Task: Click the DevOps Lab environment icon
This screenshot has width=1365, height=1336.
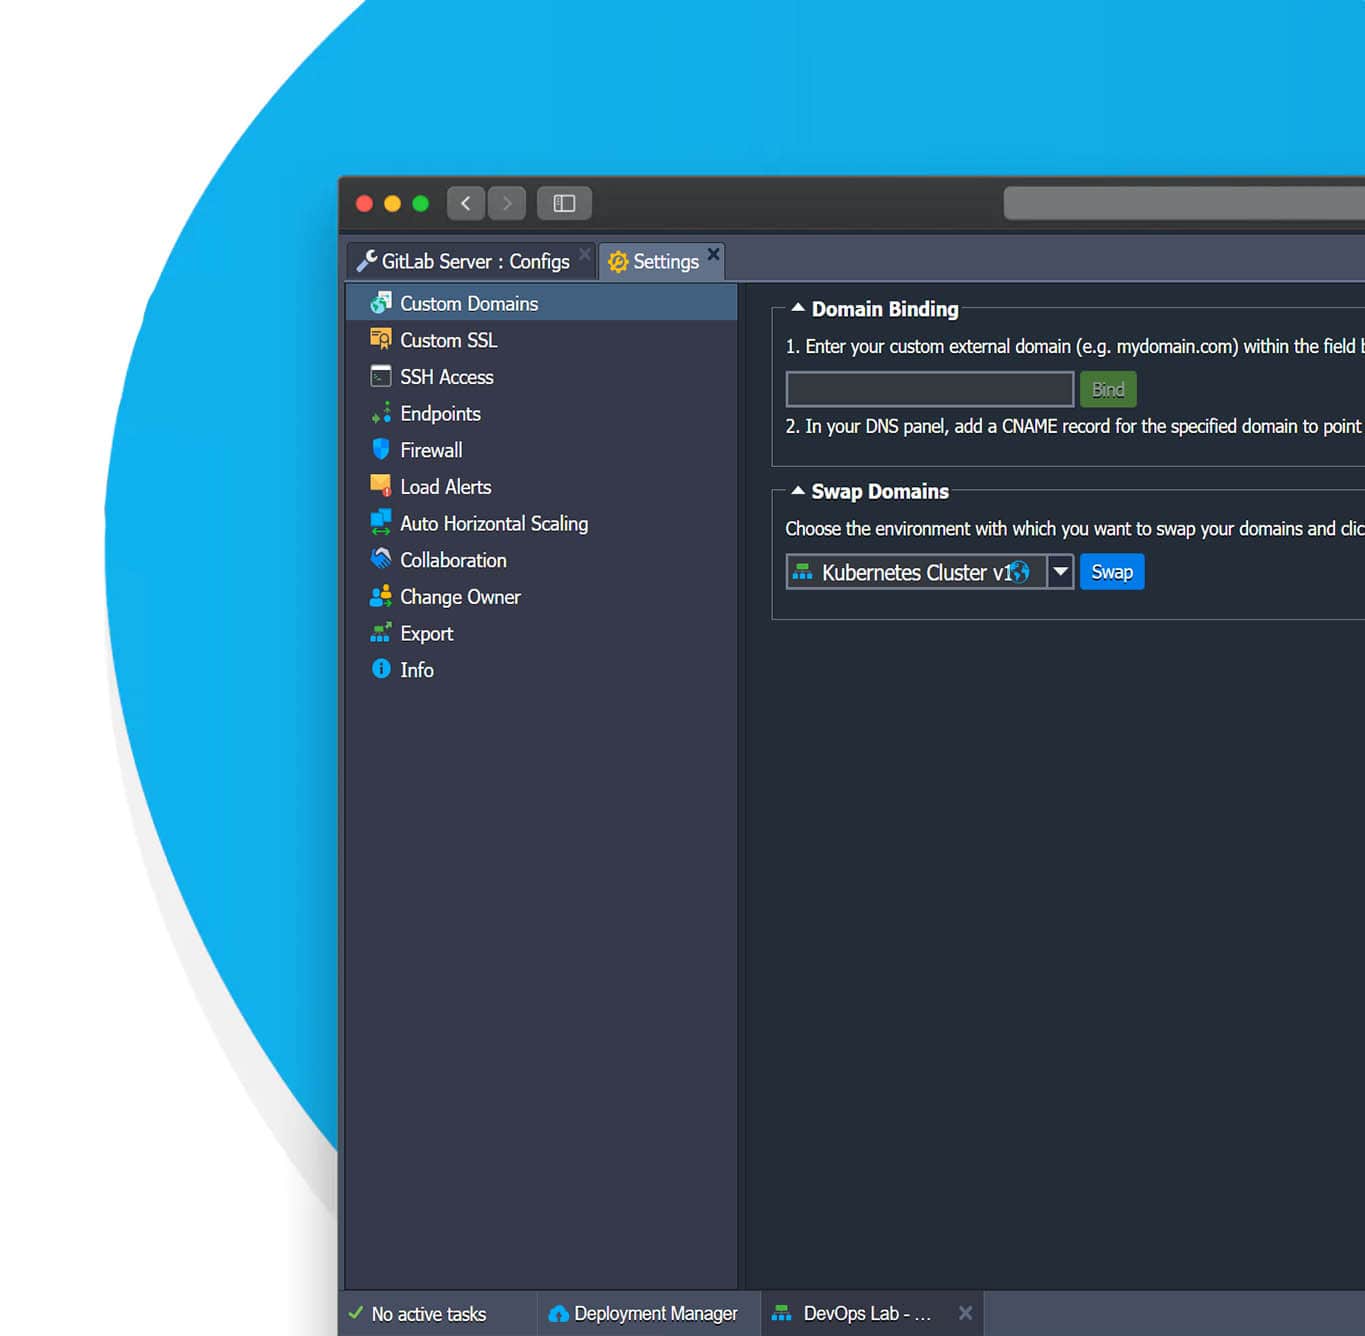Action: pos(782,1313)
